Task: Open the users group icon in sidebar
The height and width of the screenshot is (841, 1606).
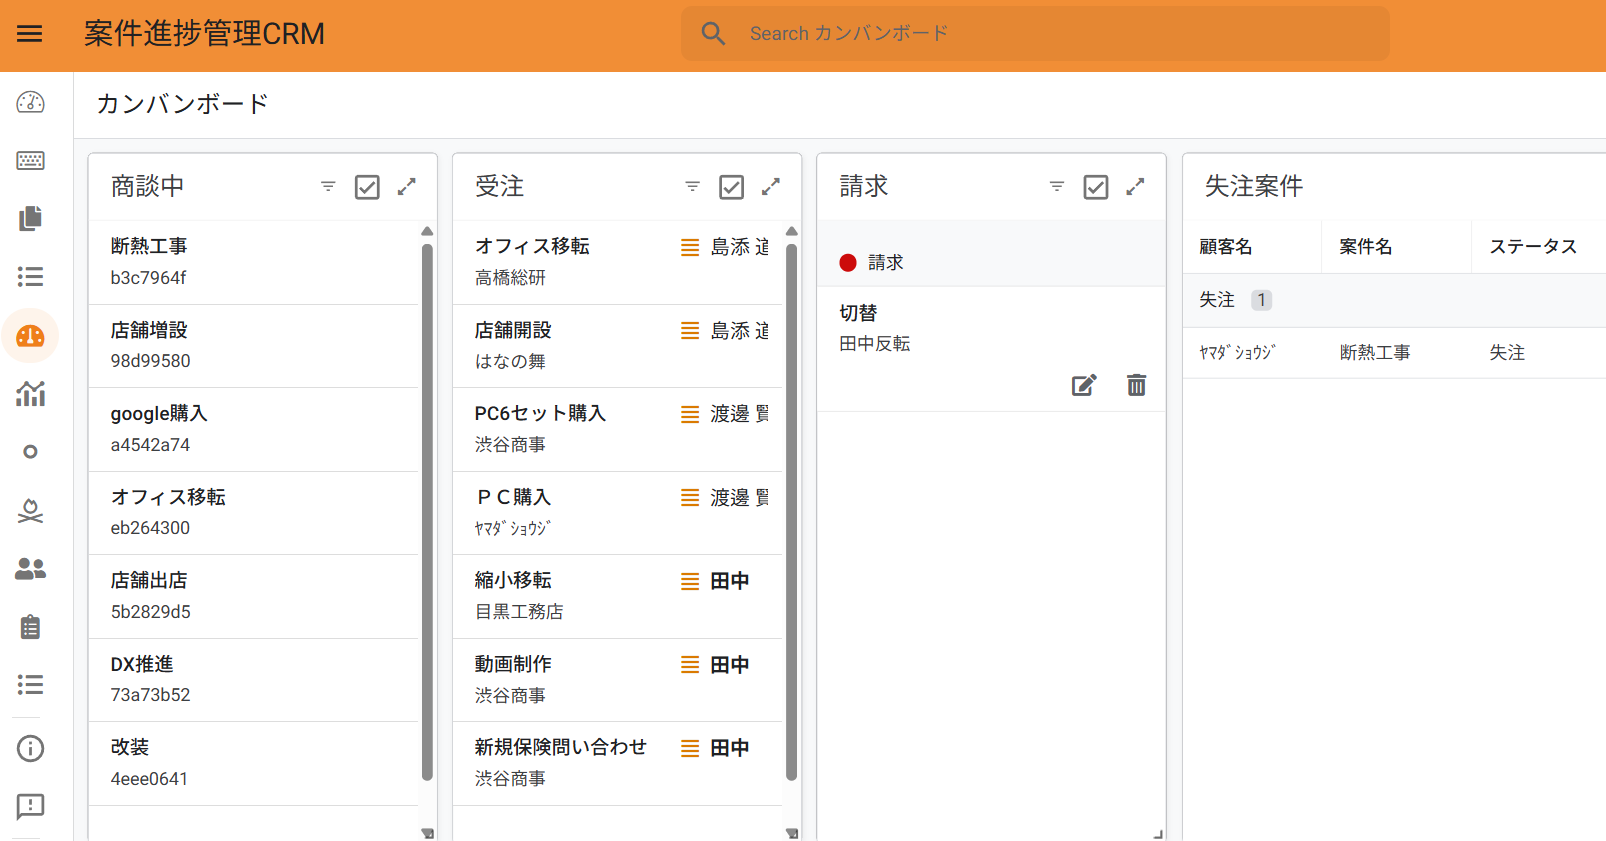Action: (x=30, y=569)
